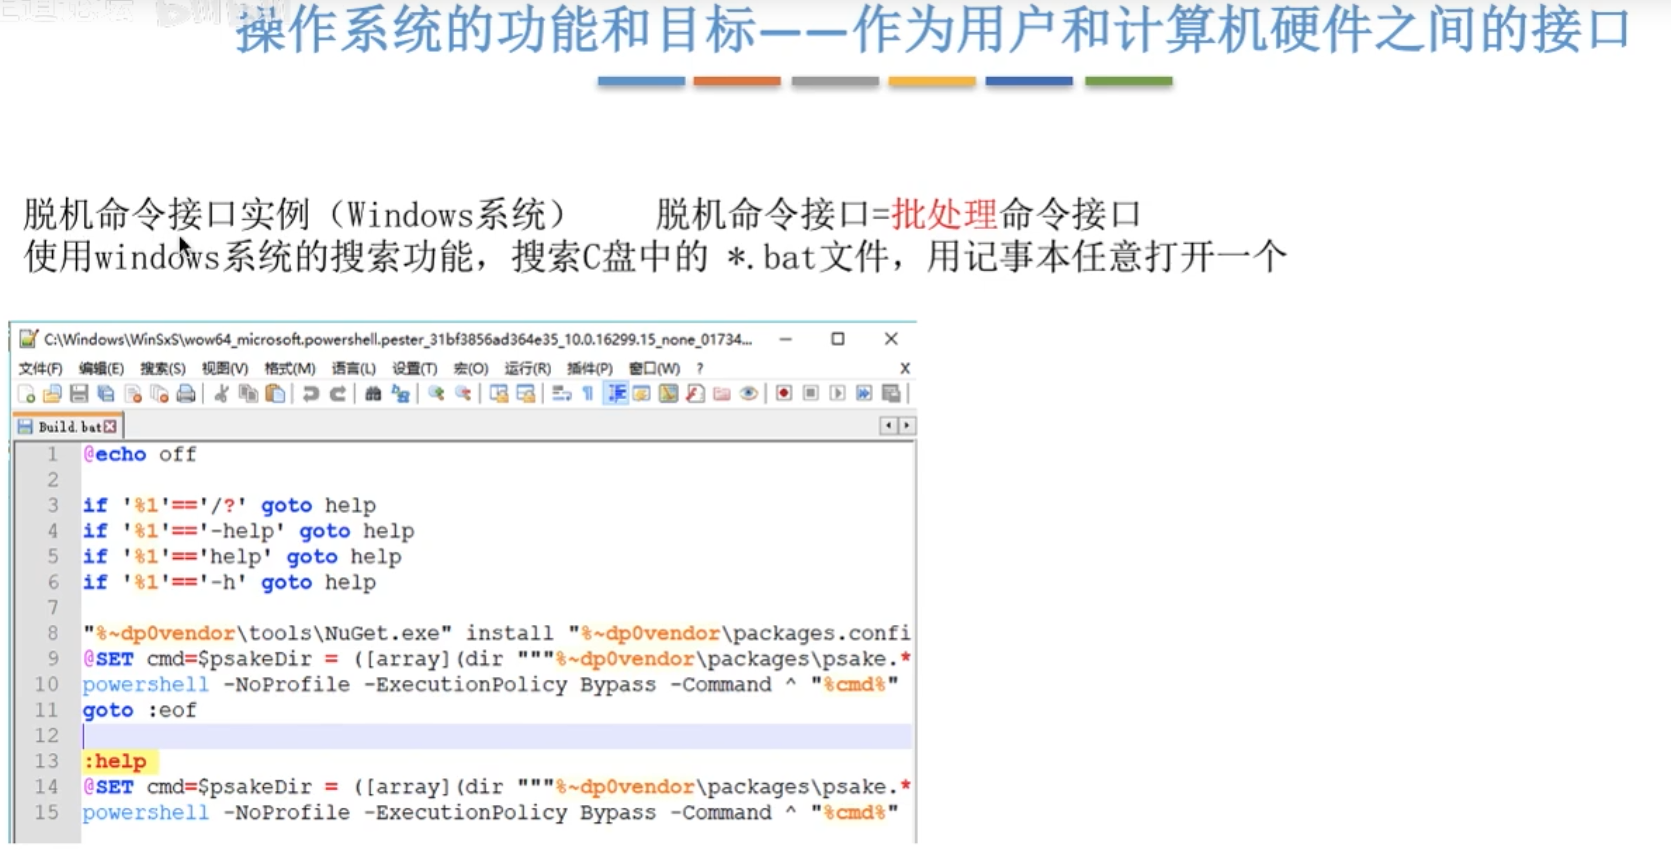Image resolution: width=1671 pixels, height=863 pixels.
Task: Click the Zoom Out magnifier icon
Action: (463, 394)
